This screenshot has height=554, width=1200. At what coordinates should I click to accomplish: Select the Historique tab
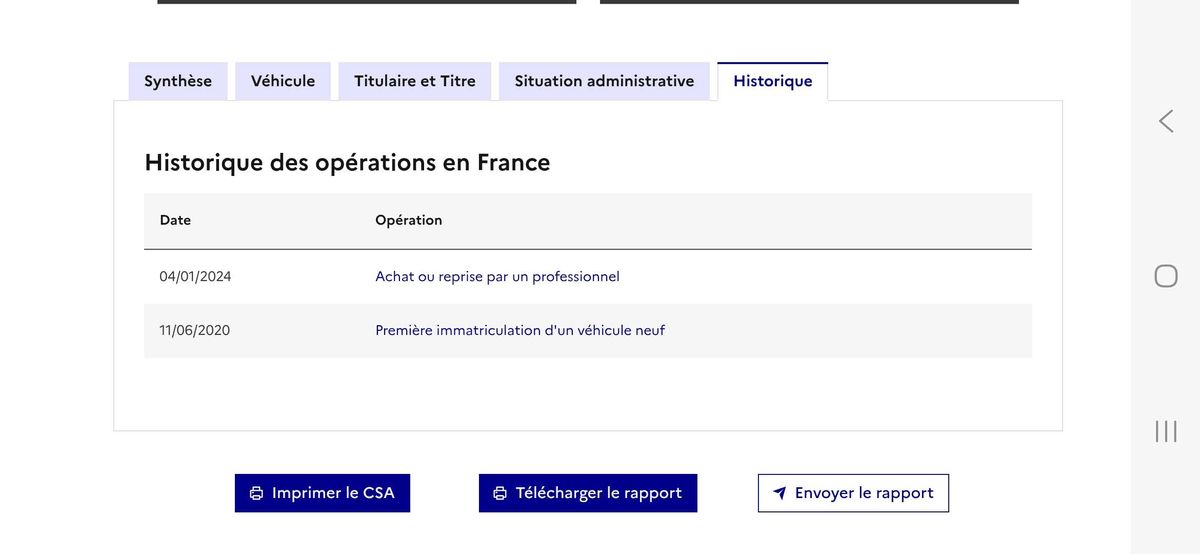pos(772,81)
